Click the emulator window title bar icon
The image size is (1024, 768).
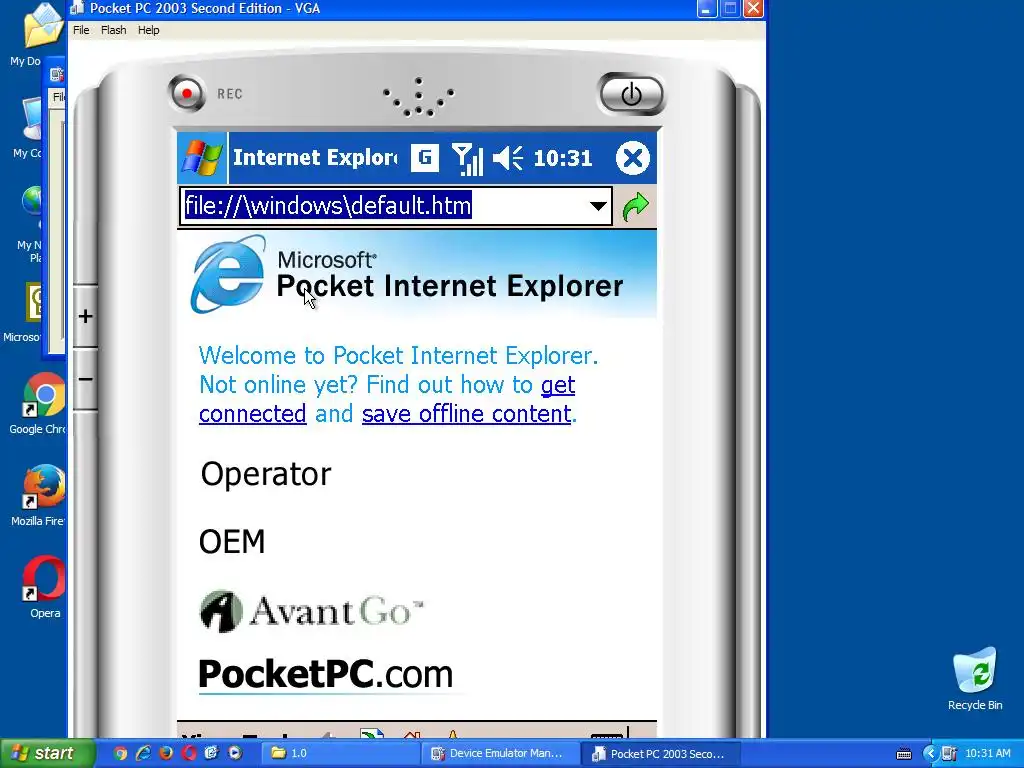click(77, 8)
